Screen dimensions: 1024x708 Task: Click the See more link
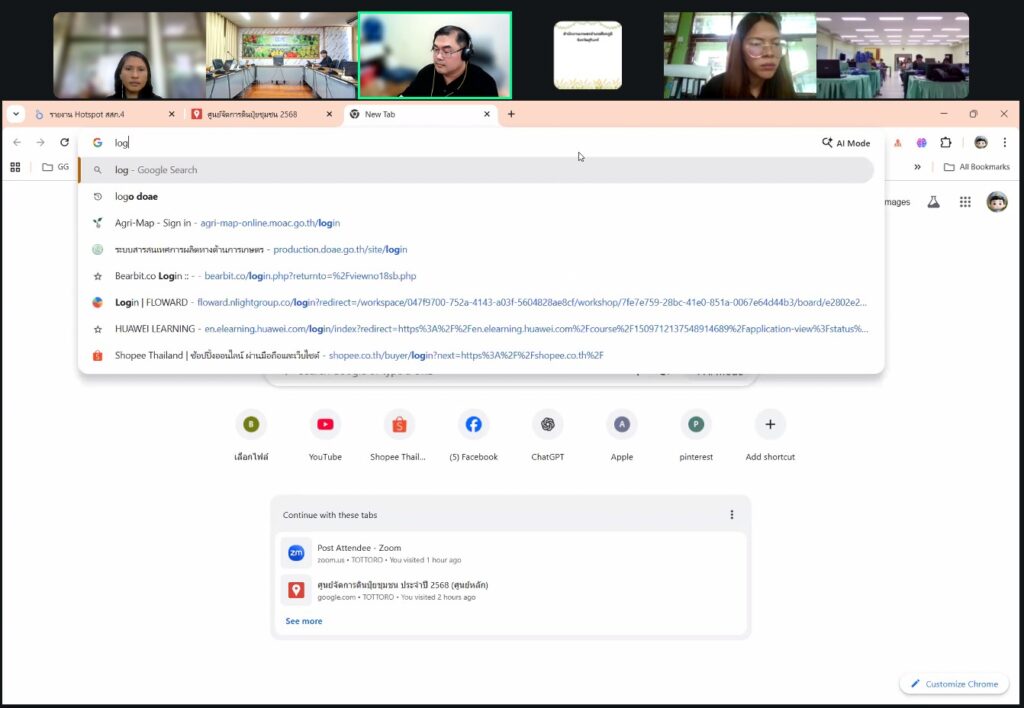[304, 621]
